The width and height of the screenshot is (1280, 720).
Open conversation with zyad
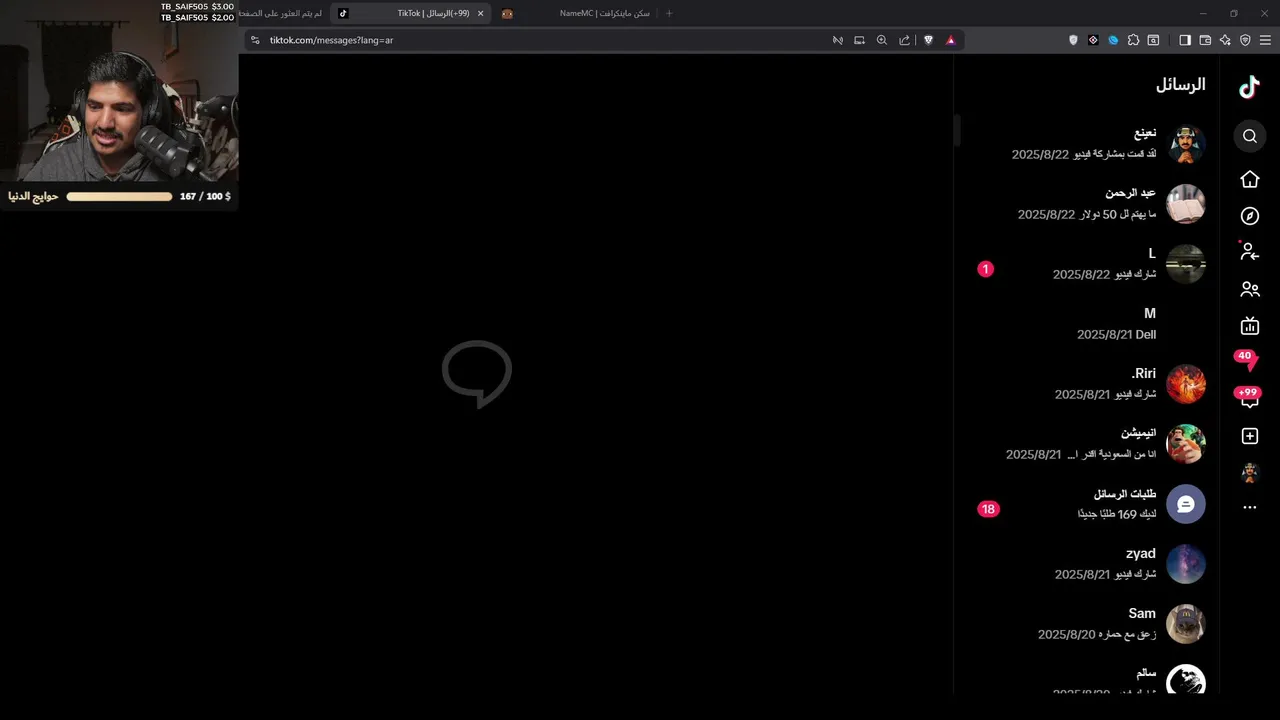(x=1086, y=564)
